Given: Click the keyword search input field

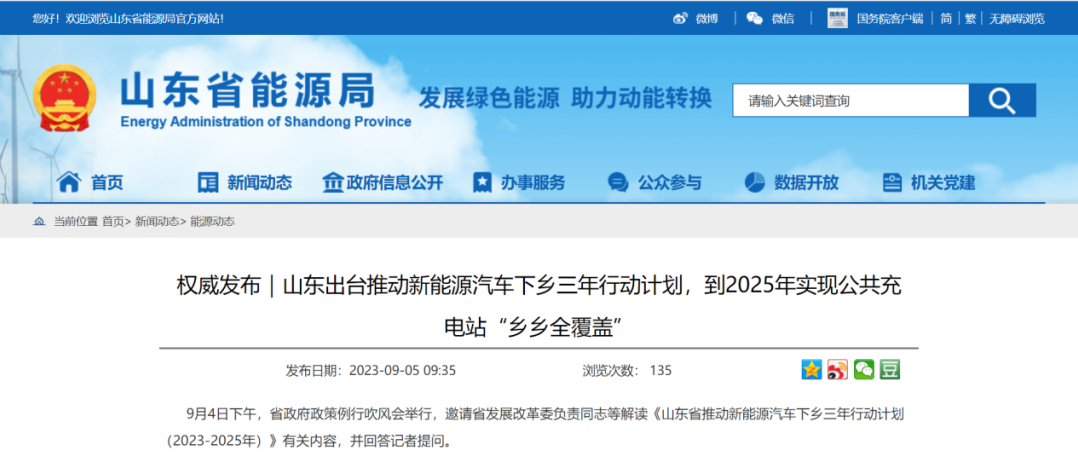Looking at the screenshot, I should (x=851, y=100).
